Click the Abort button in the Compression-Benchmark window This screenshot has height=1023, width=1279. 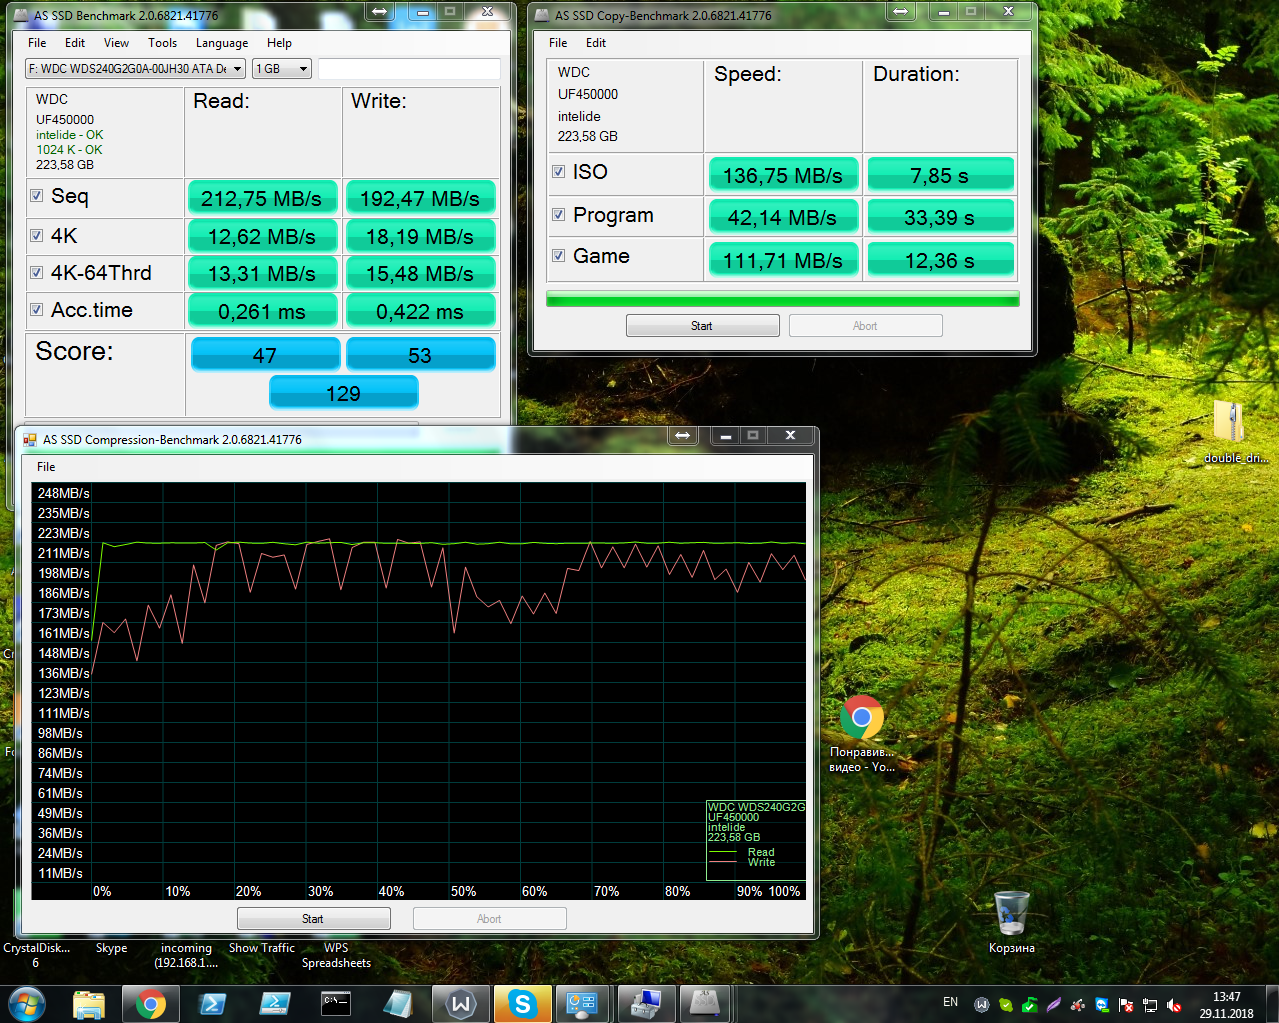pyautogui.click(x=489, y=919)
